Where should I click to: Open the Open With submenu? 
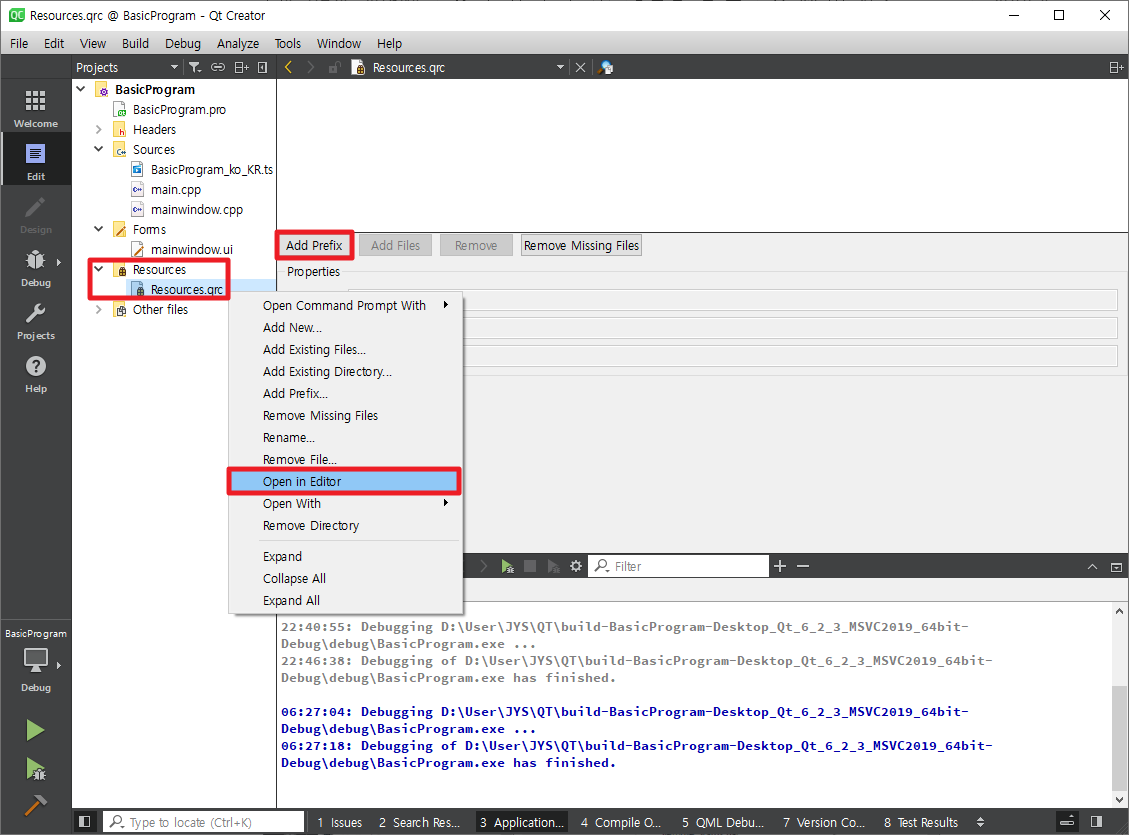[x=344, y=503]
